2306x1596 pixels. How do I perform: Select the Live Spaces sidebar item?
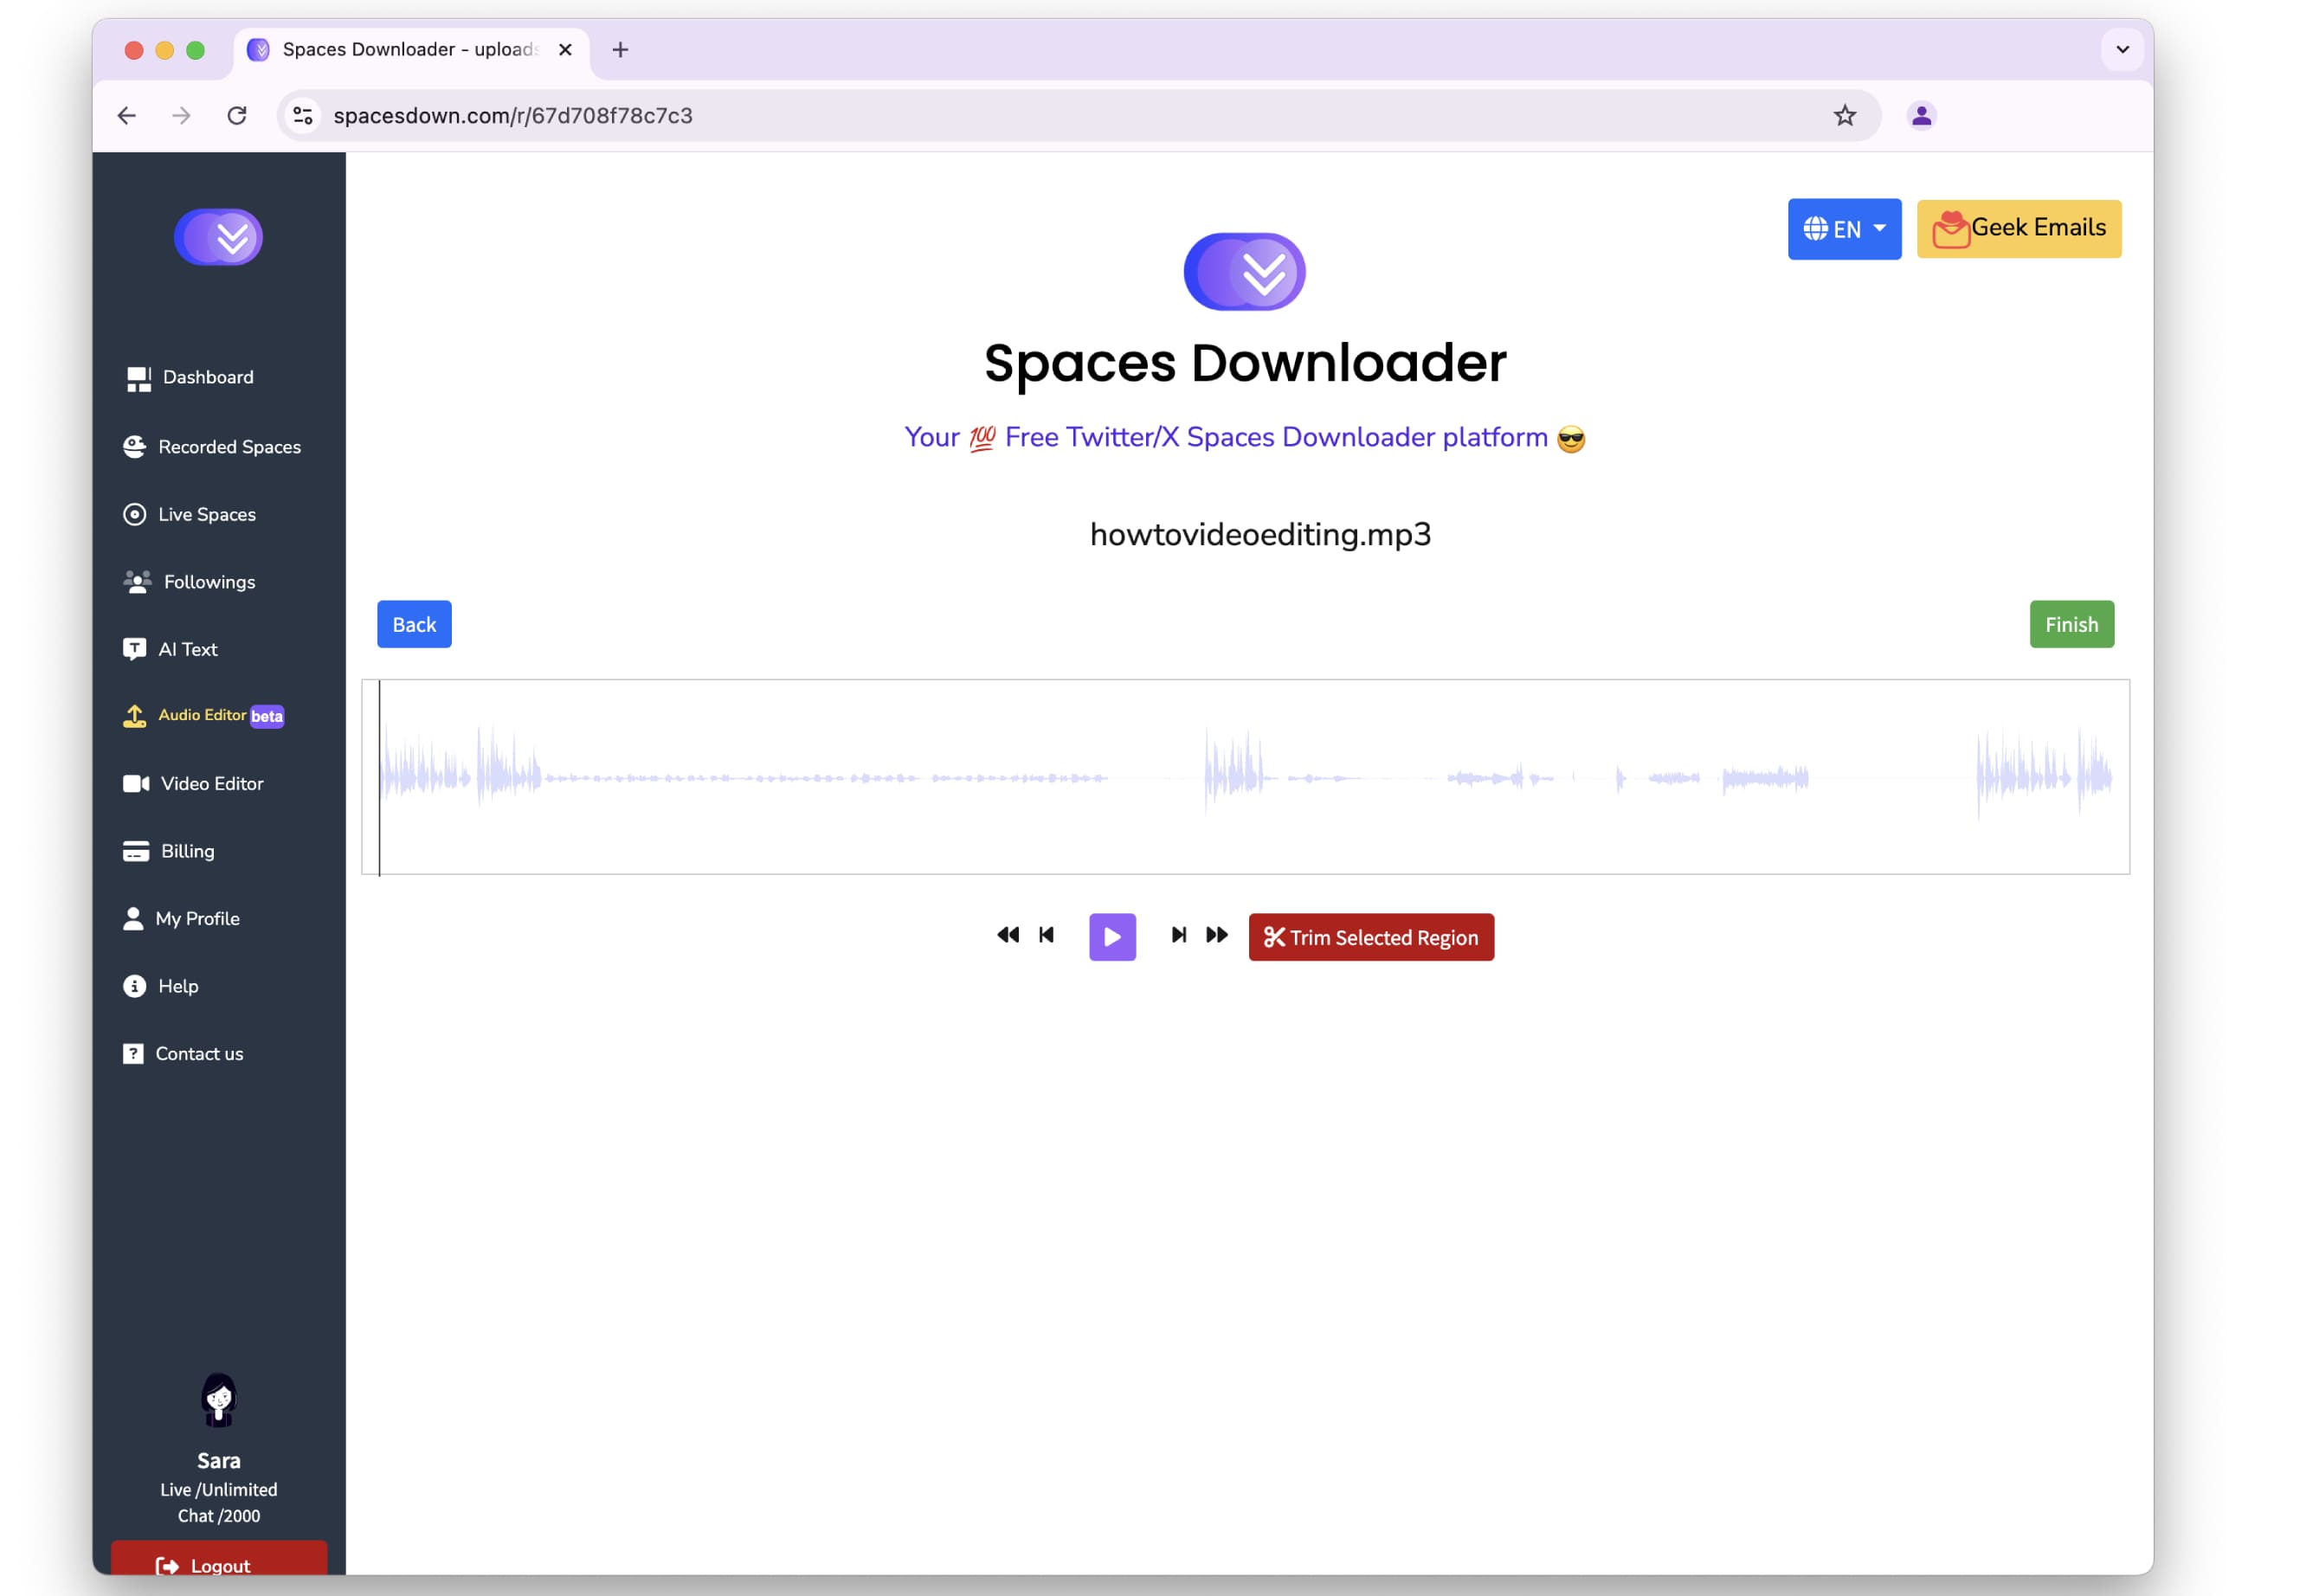[190, 514]
